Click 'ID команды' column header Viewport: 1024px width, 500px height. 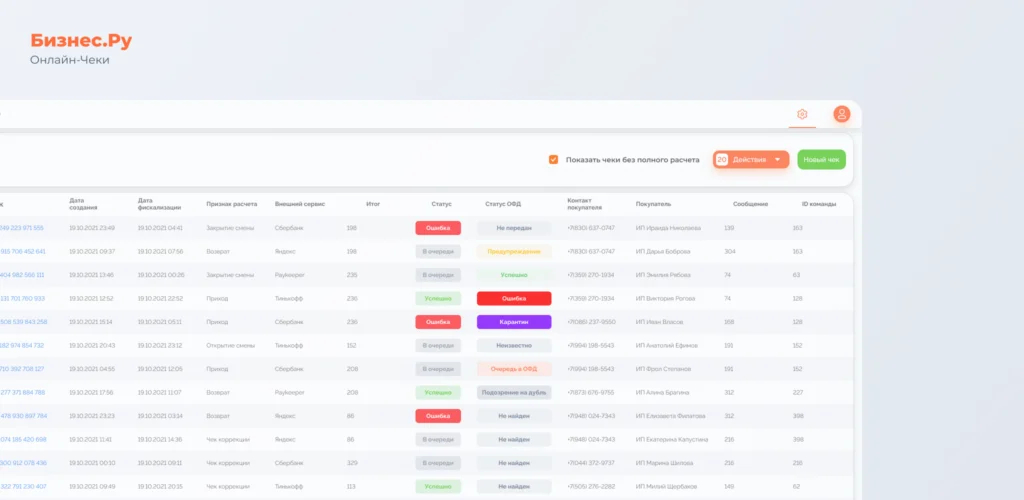819,204
